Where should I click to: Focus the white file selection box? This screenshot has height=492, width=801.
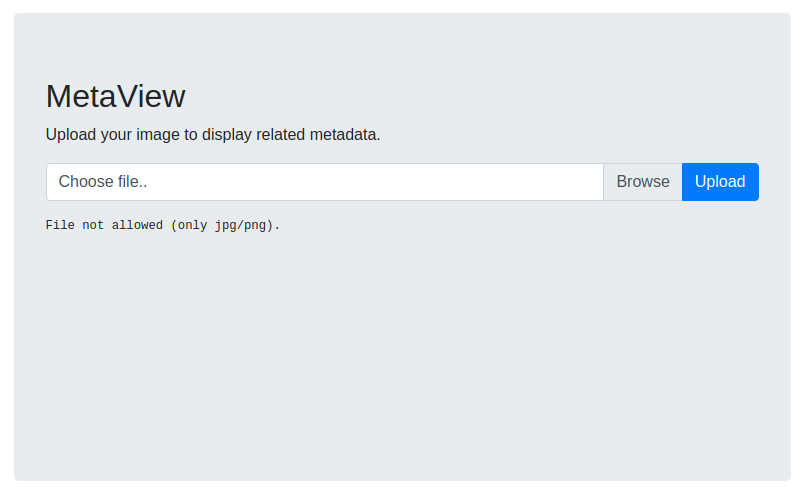coord(325,182)
